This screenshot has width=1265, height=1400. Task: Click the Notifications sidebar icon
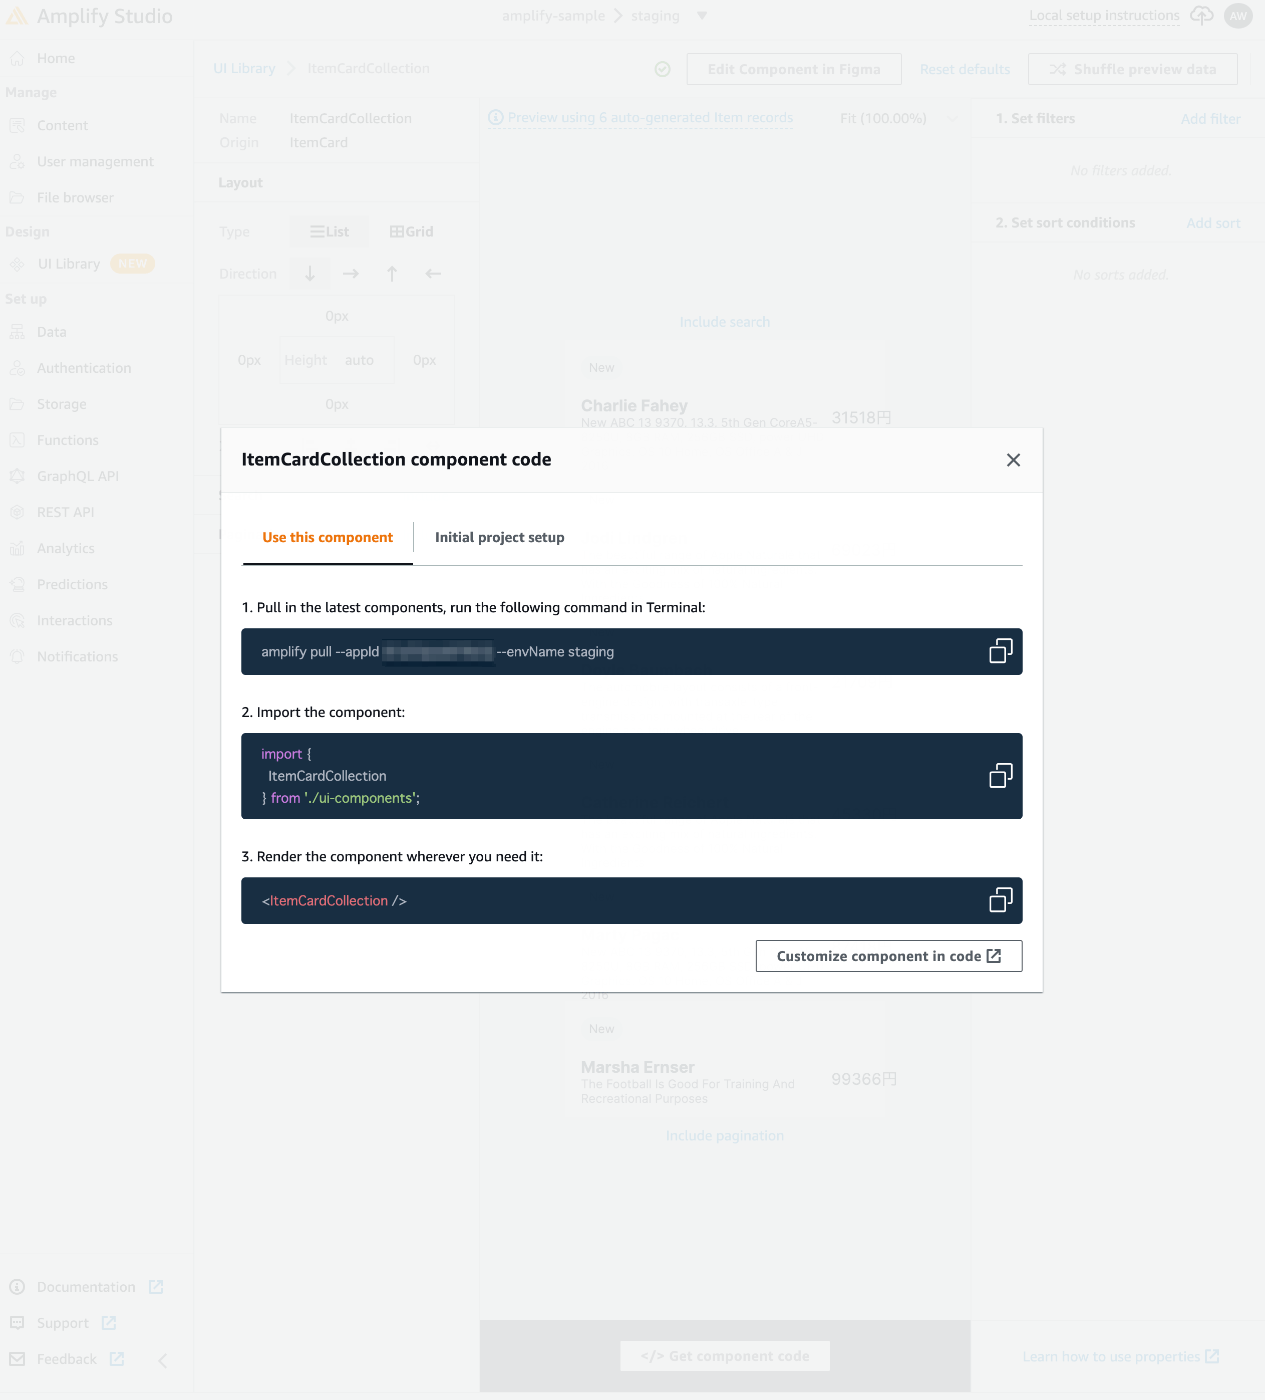(x=17, y=656)
